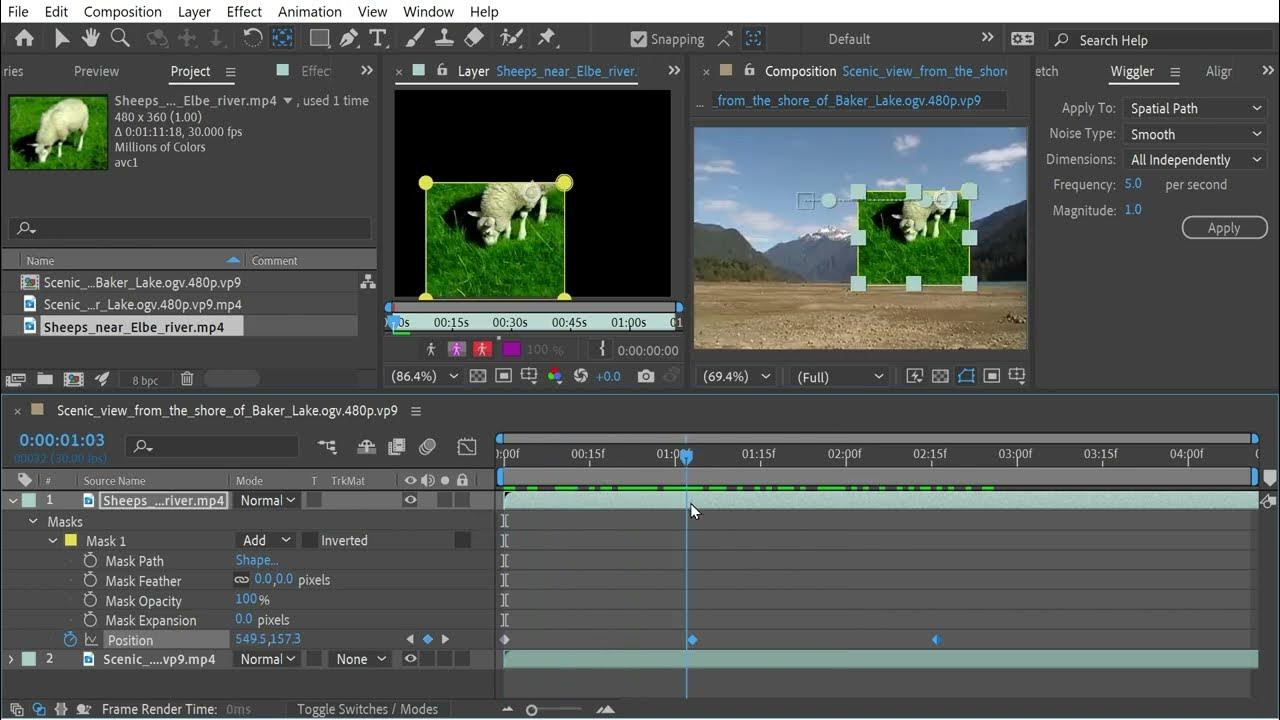Open the 69.4% magnification dropdown
The width and height of the screenshot is (1280, 720).
pyautogui.click(x=737, y=376)
